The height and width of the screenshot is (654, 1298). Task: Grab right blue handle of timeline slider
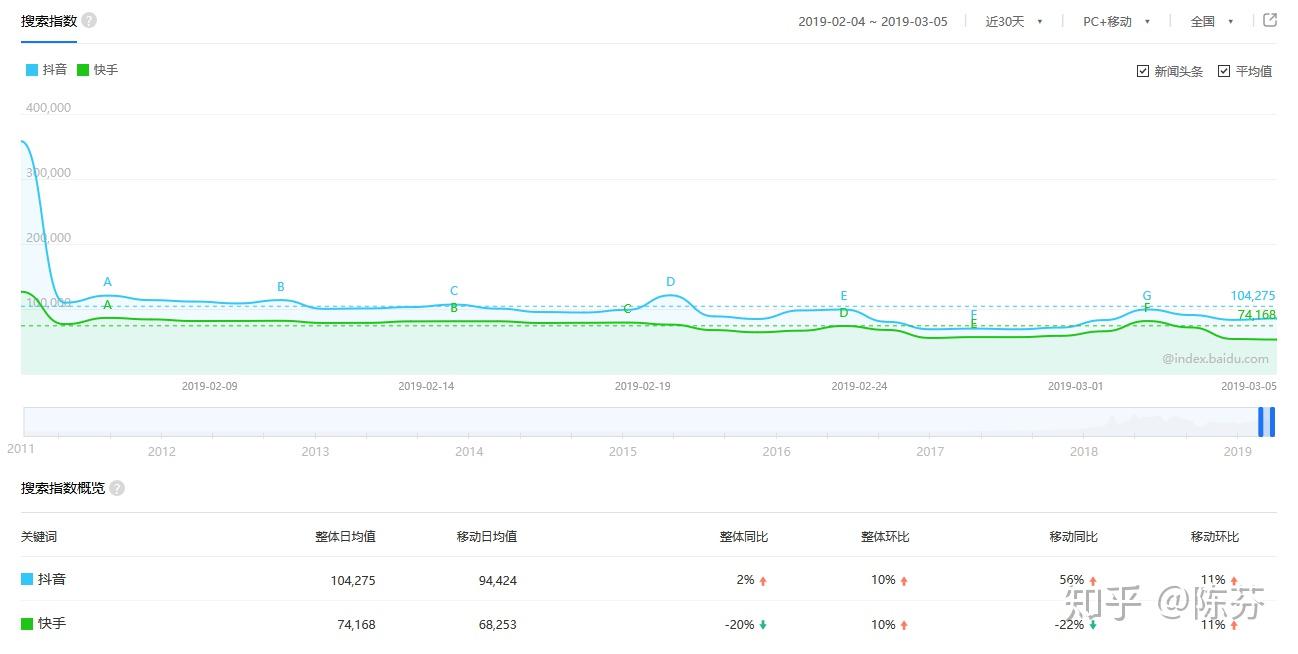(1272, 422)
